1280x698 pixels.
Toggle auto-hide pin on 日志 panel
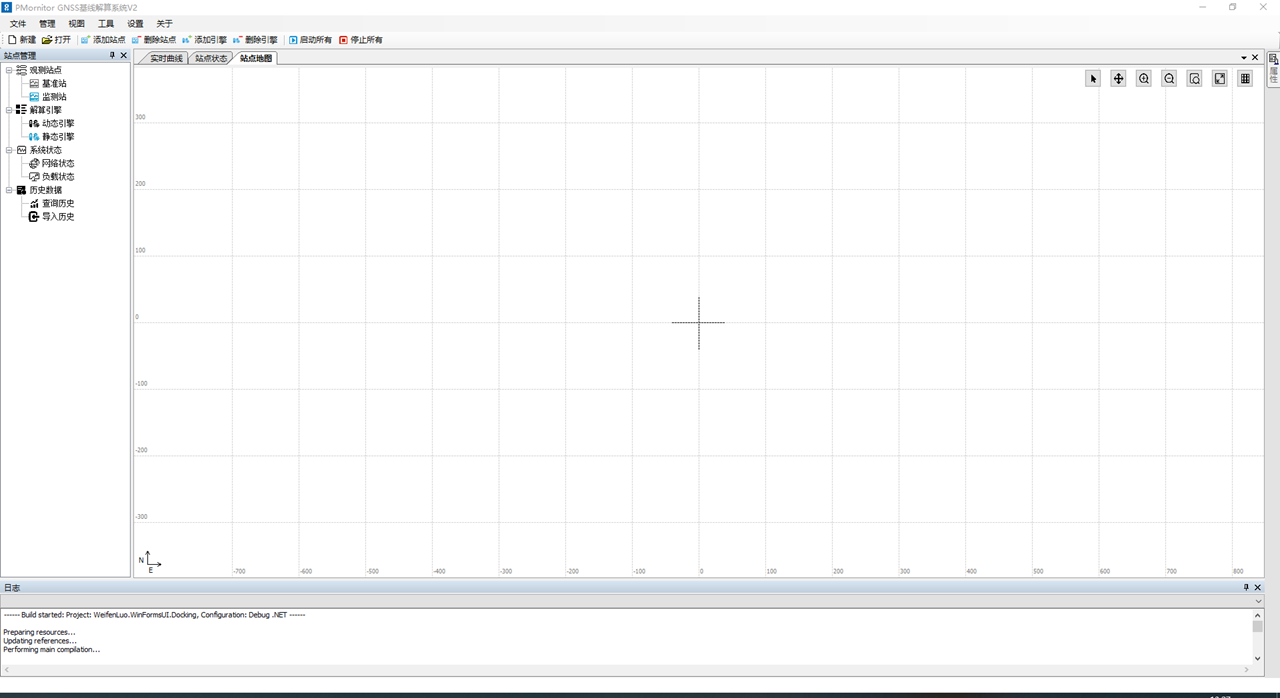(x=1246, y=588)
